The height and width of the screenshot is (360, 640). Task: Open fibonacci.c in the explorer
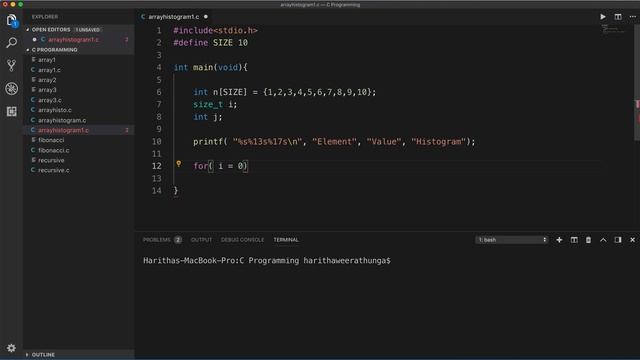click(x=53, y=150)
